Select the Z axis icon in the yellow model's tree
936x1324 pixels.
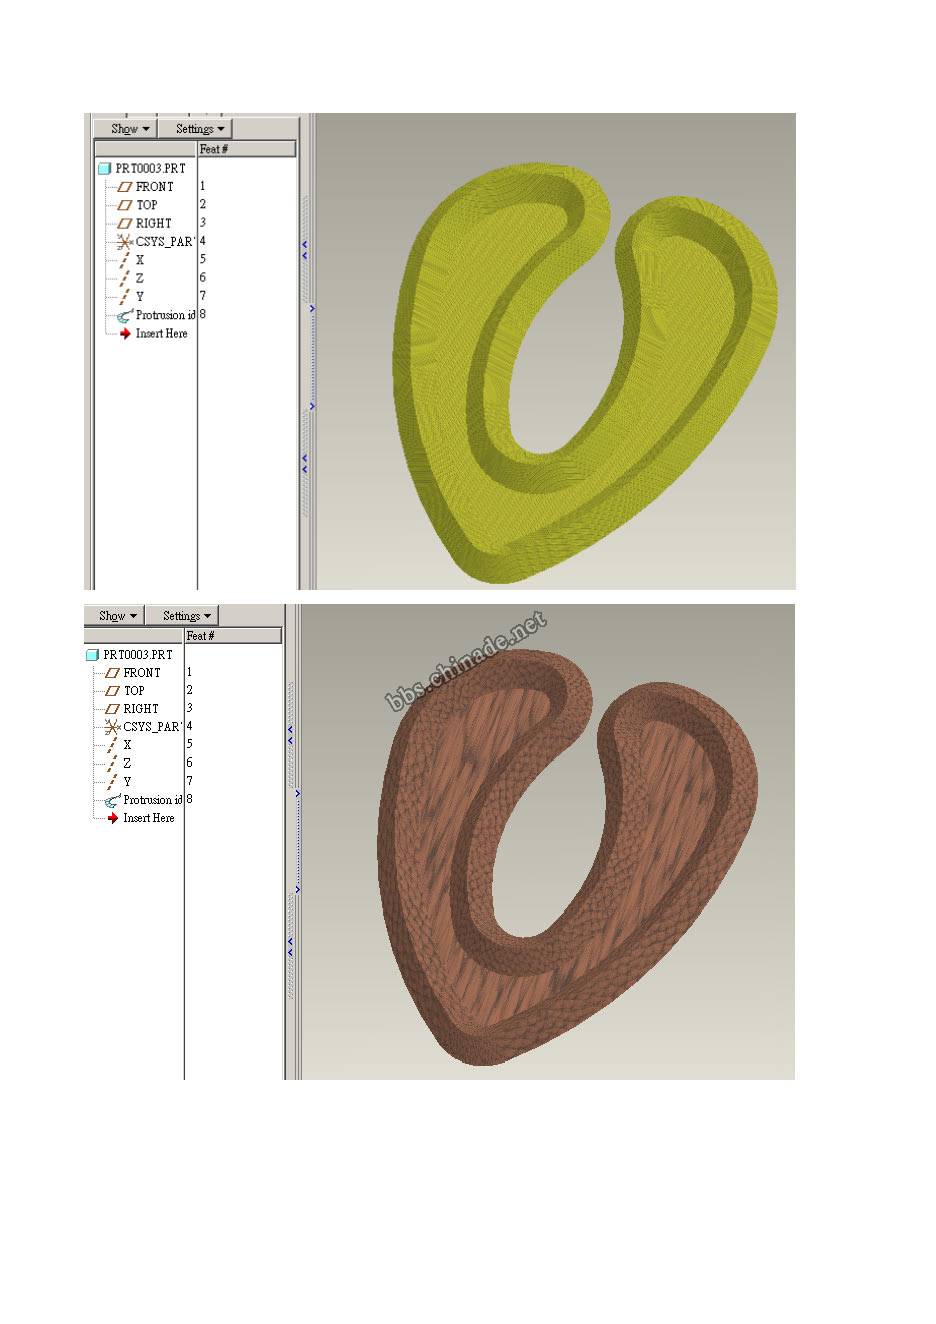(x=125, y=278)
